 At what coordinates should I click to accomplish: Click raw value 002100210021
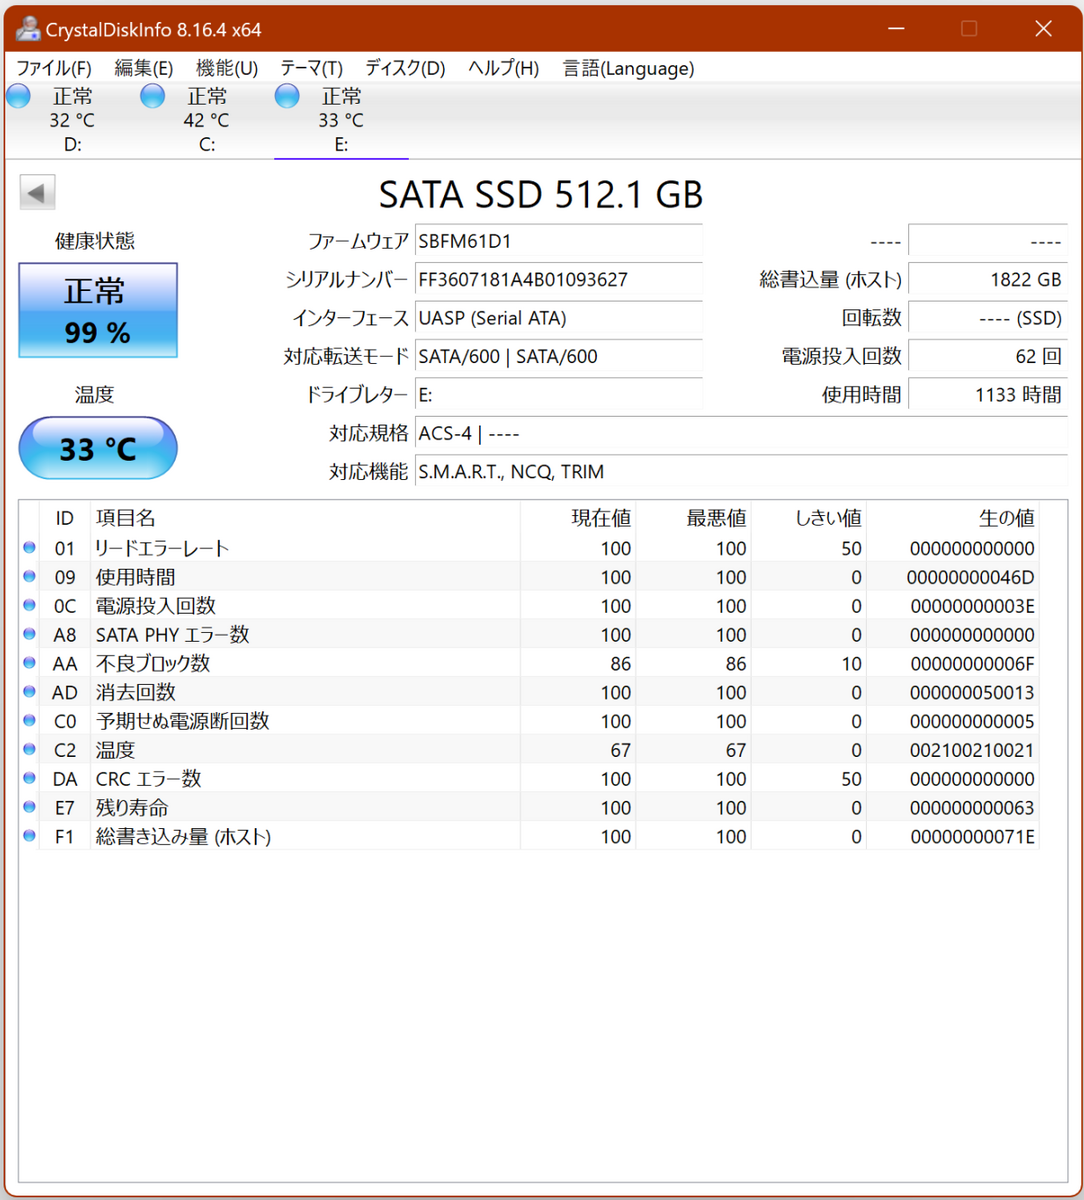click(x=972, y=750)
